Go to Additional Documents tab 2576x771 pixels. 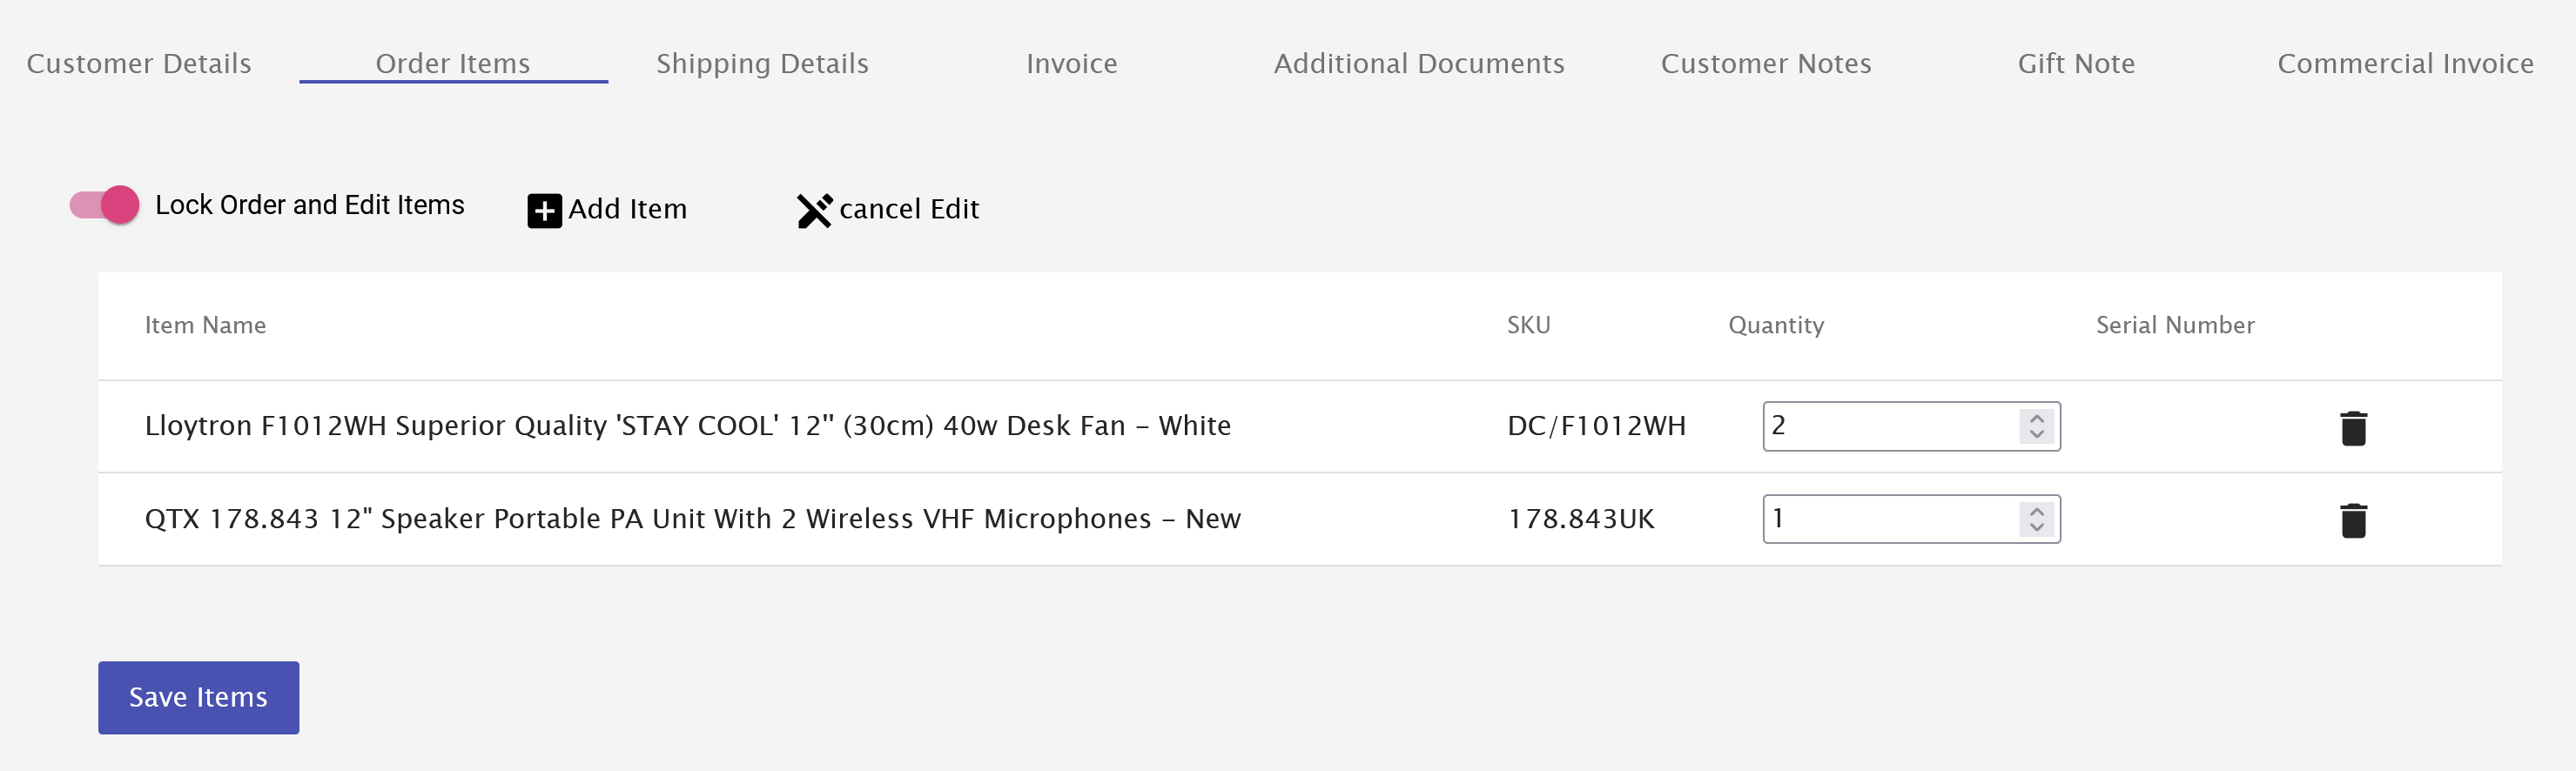(x=1418, y=64)
